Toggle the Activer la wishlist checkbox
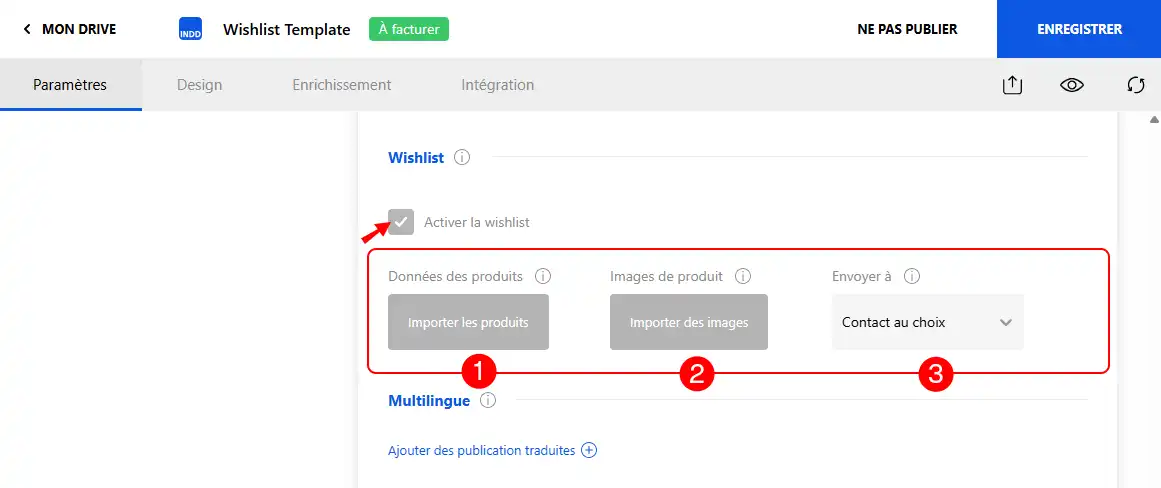 (401, 221)
